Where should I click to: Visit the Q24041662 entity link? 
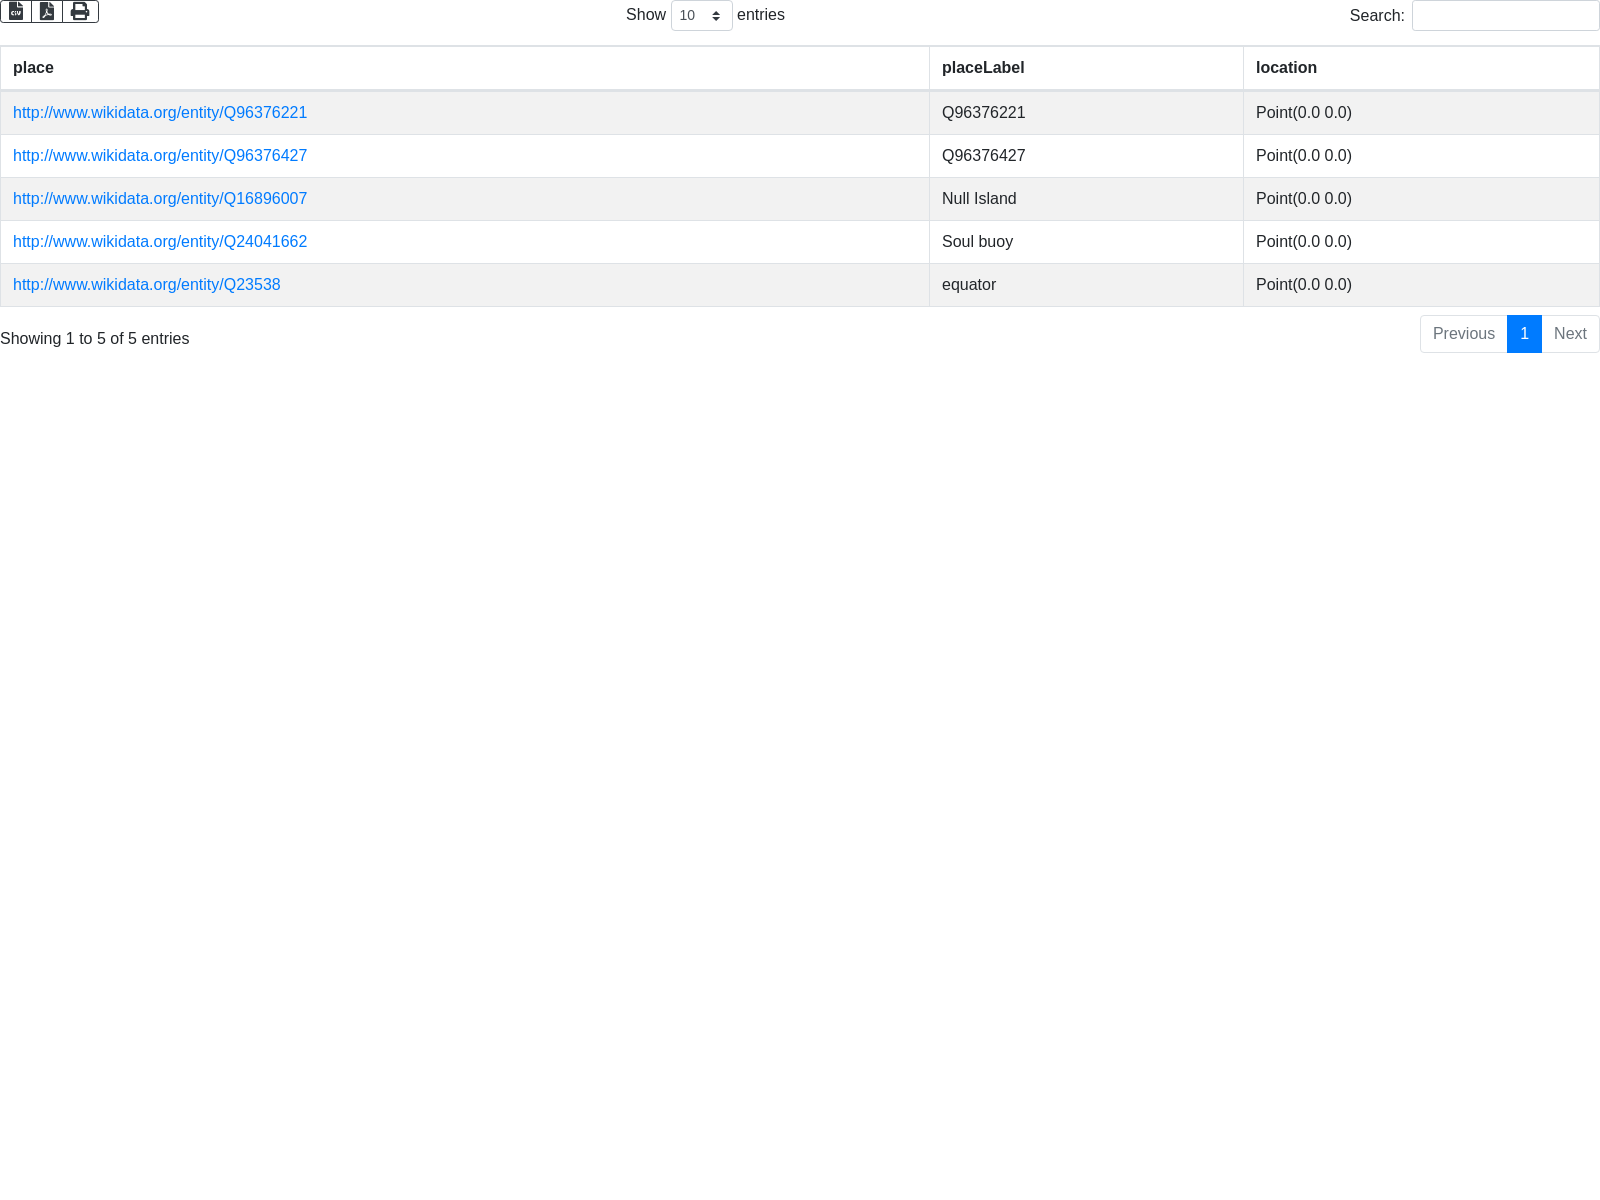click(160, 242)
